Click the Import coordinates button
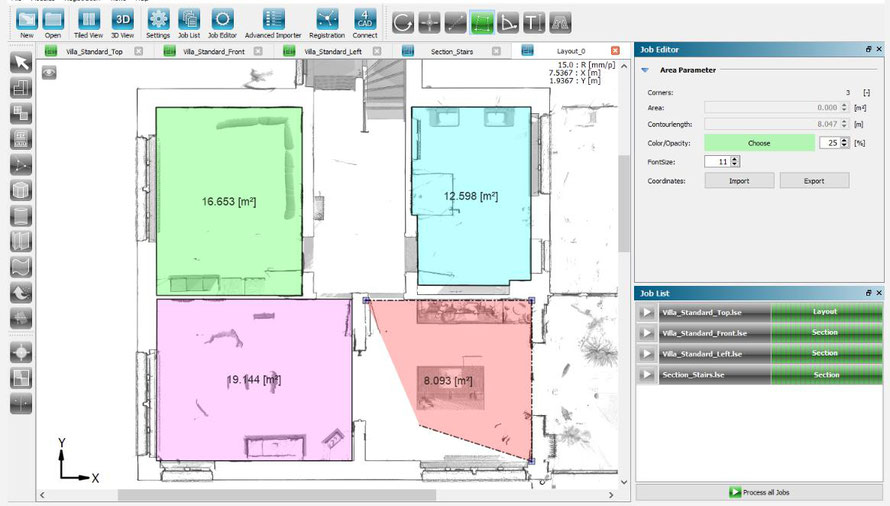The width and height of the screenshot is (890, 506). coord(739,181)
